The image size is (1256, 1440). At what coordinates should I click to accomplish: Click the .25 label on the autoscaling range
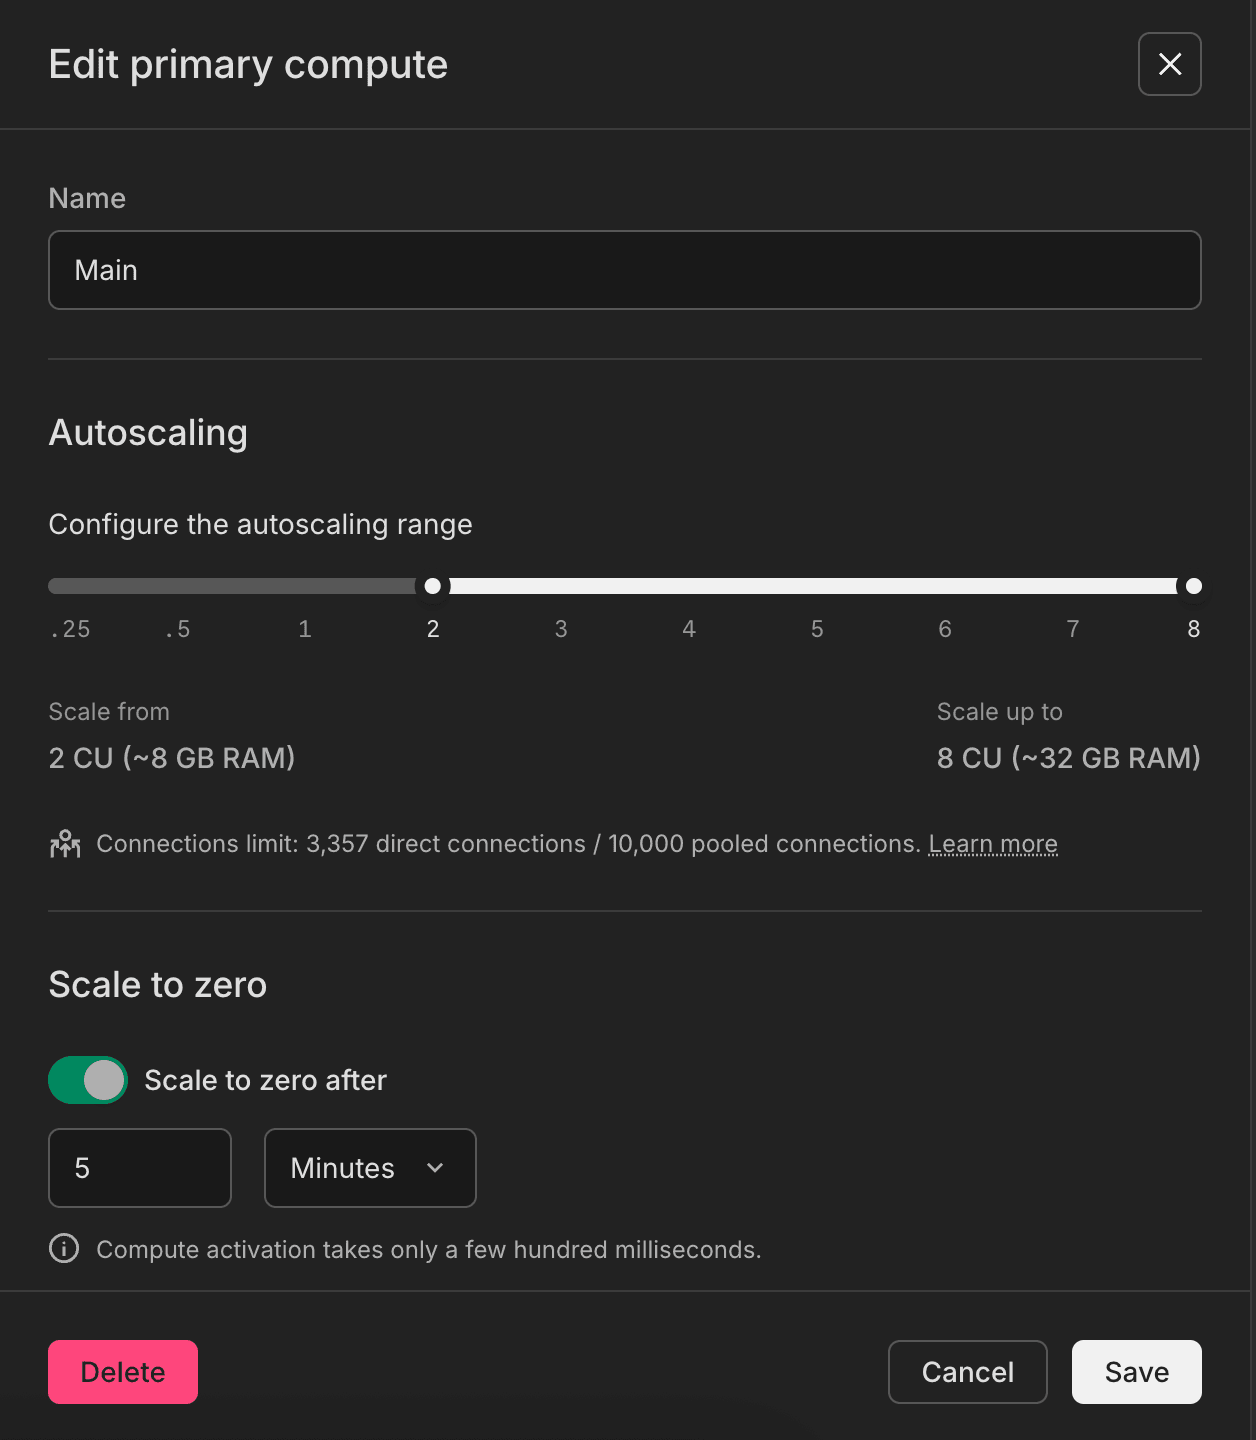pyautogui.click(x=69, y=629)
